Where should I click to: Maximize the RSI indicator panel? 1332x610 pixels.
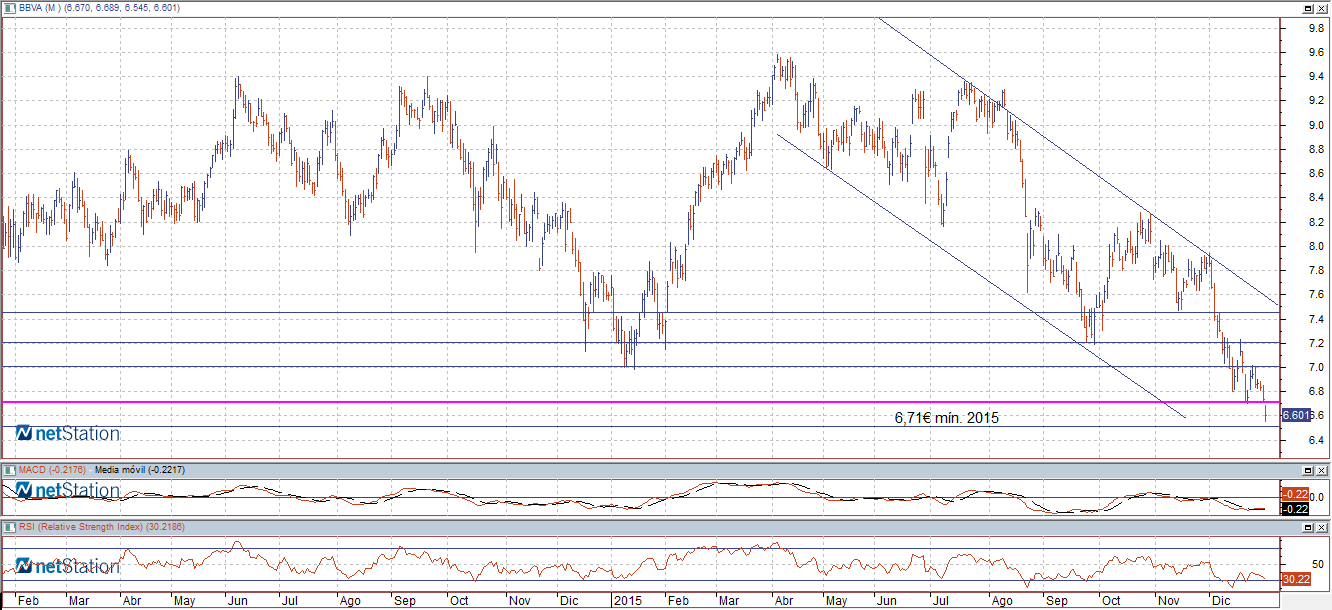coord(1307,526)
